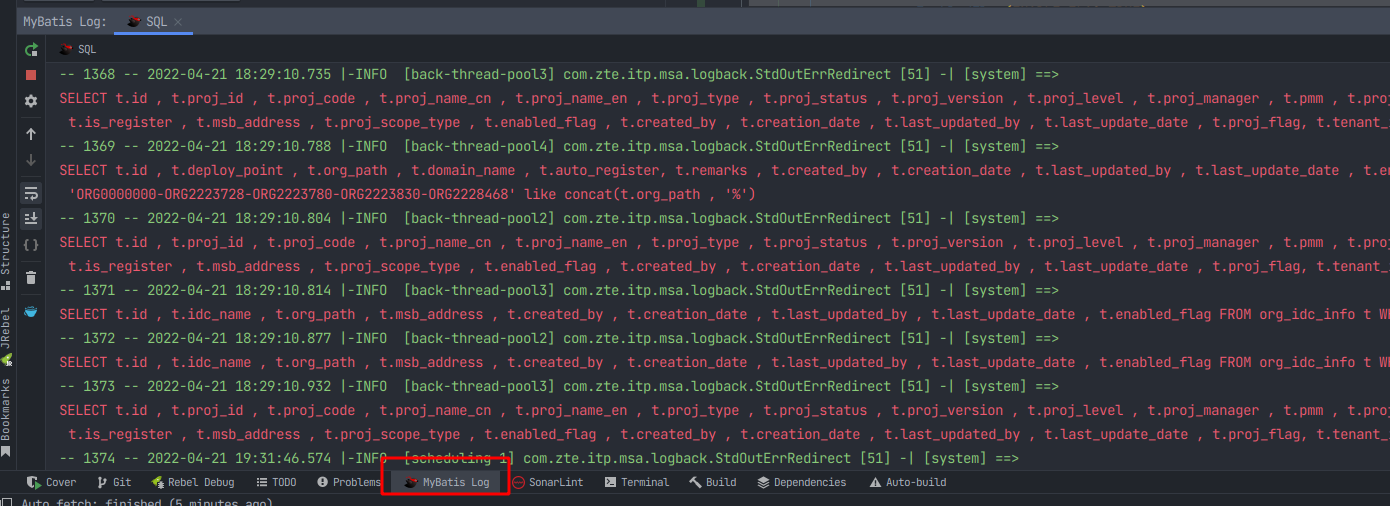Open the Git tool window
Image resolution: width=1390 pixels, height=506 pixels.
(x=114, y=482)
